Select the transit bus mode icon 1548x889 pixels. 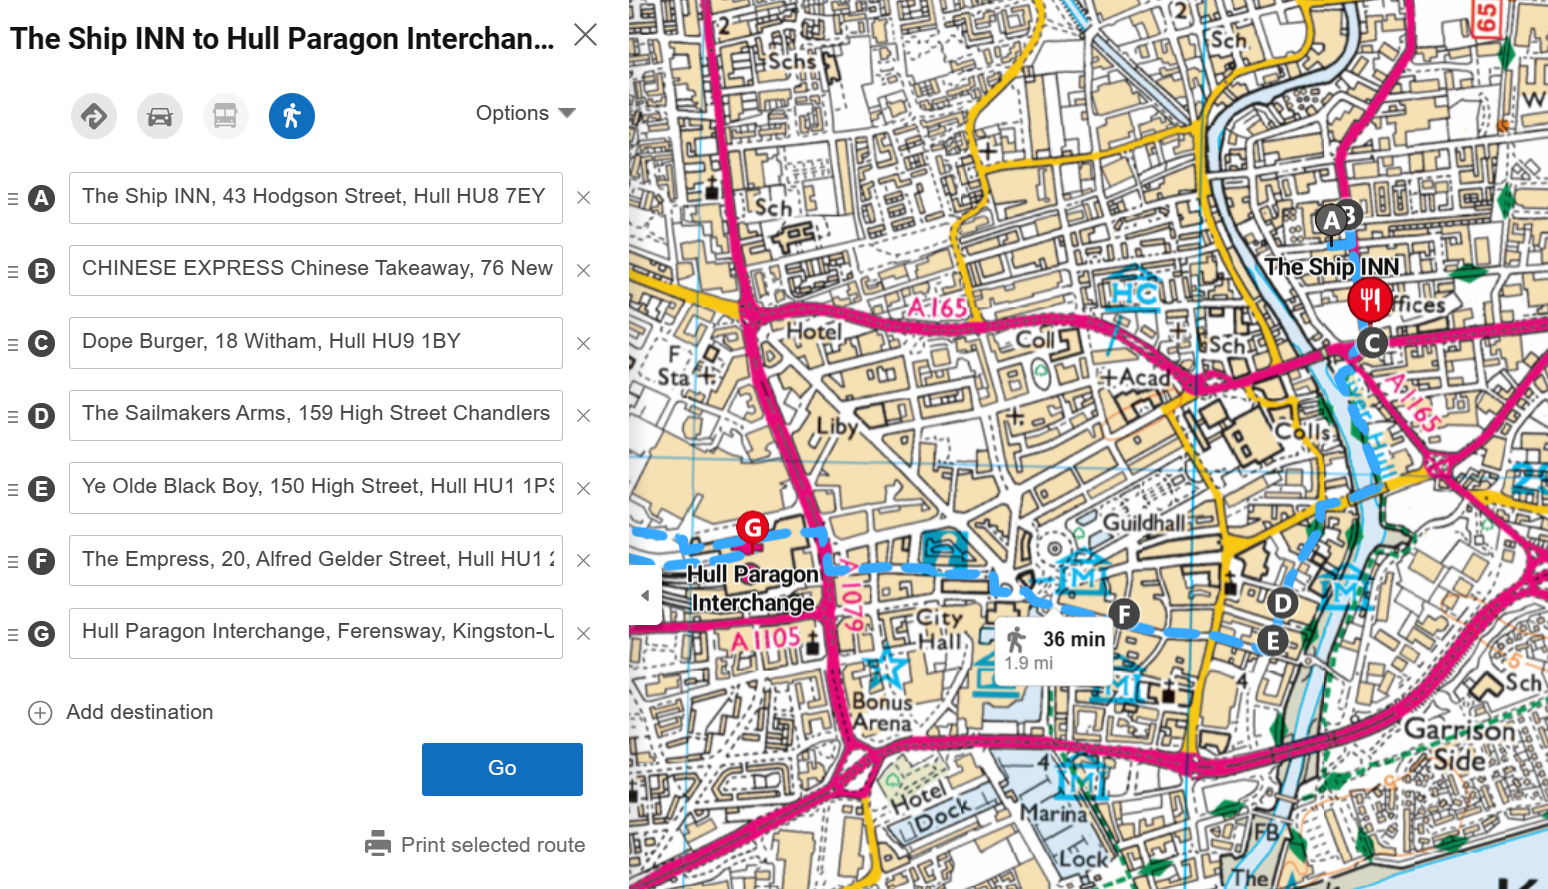coord(225,117)
